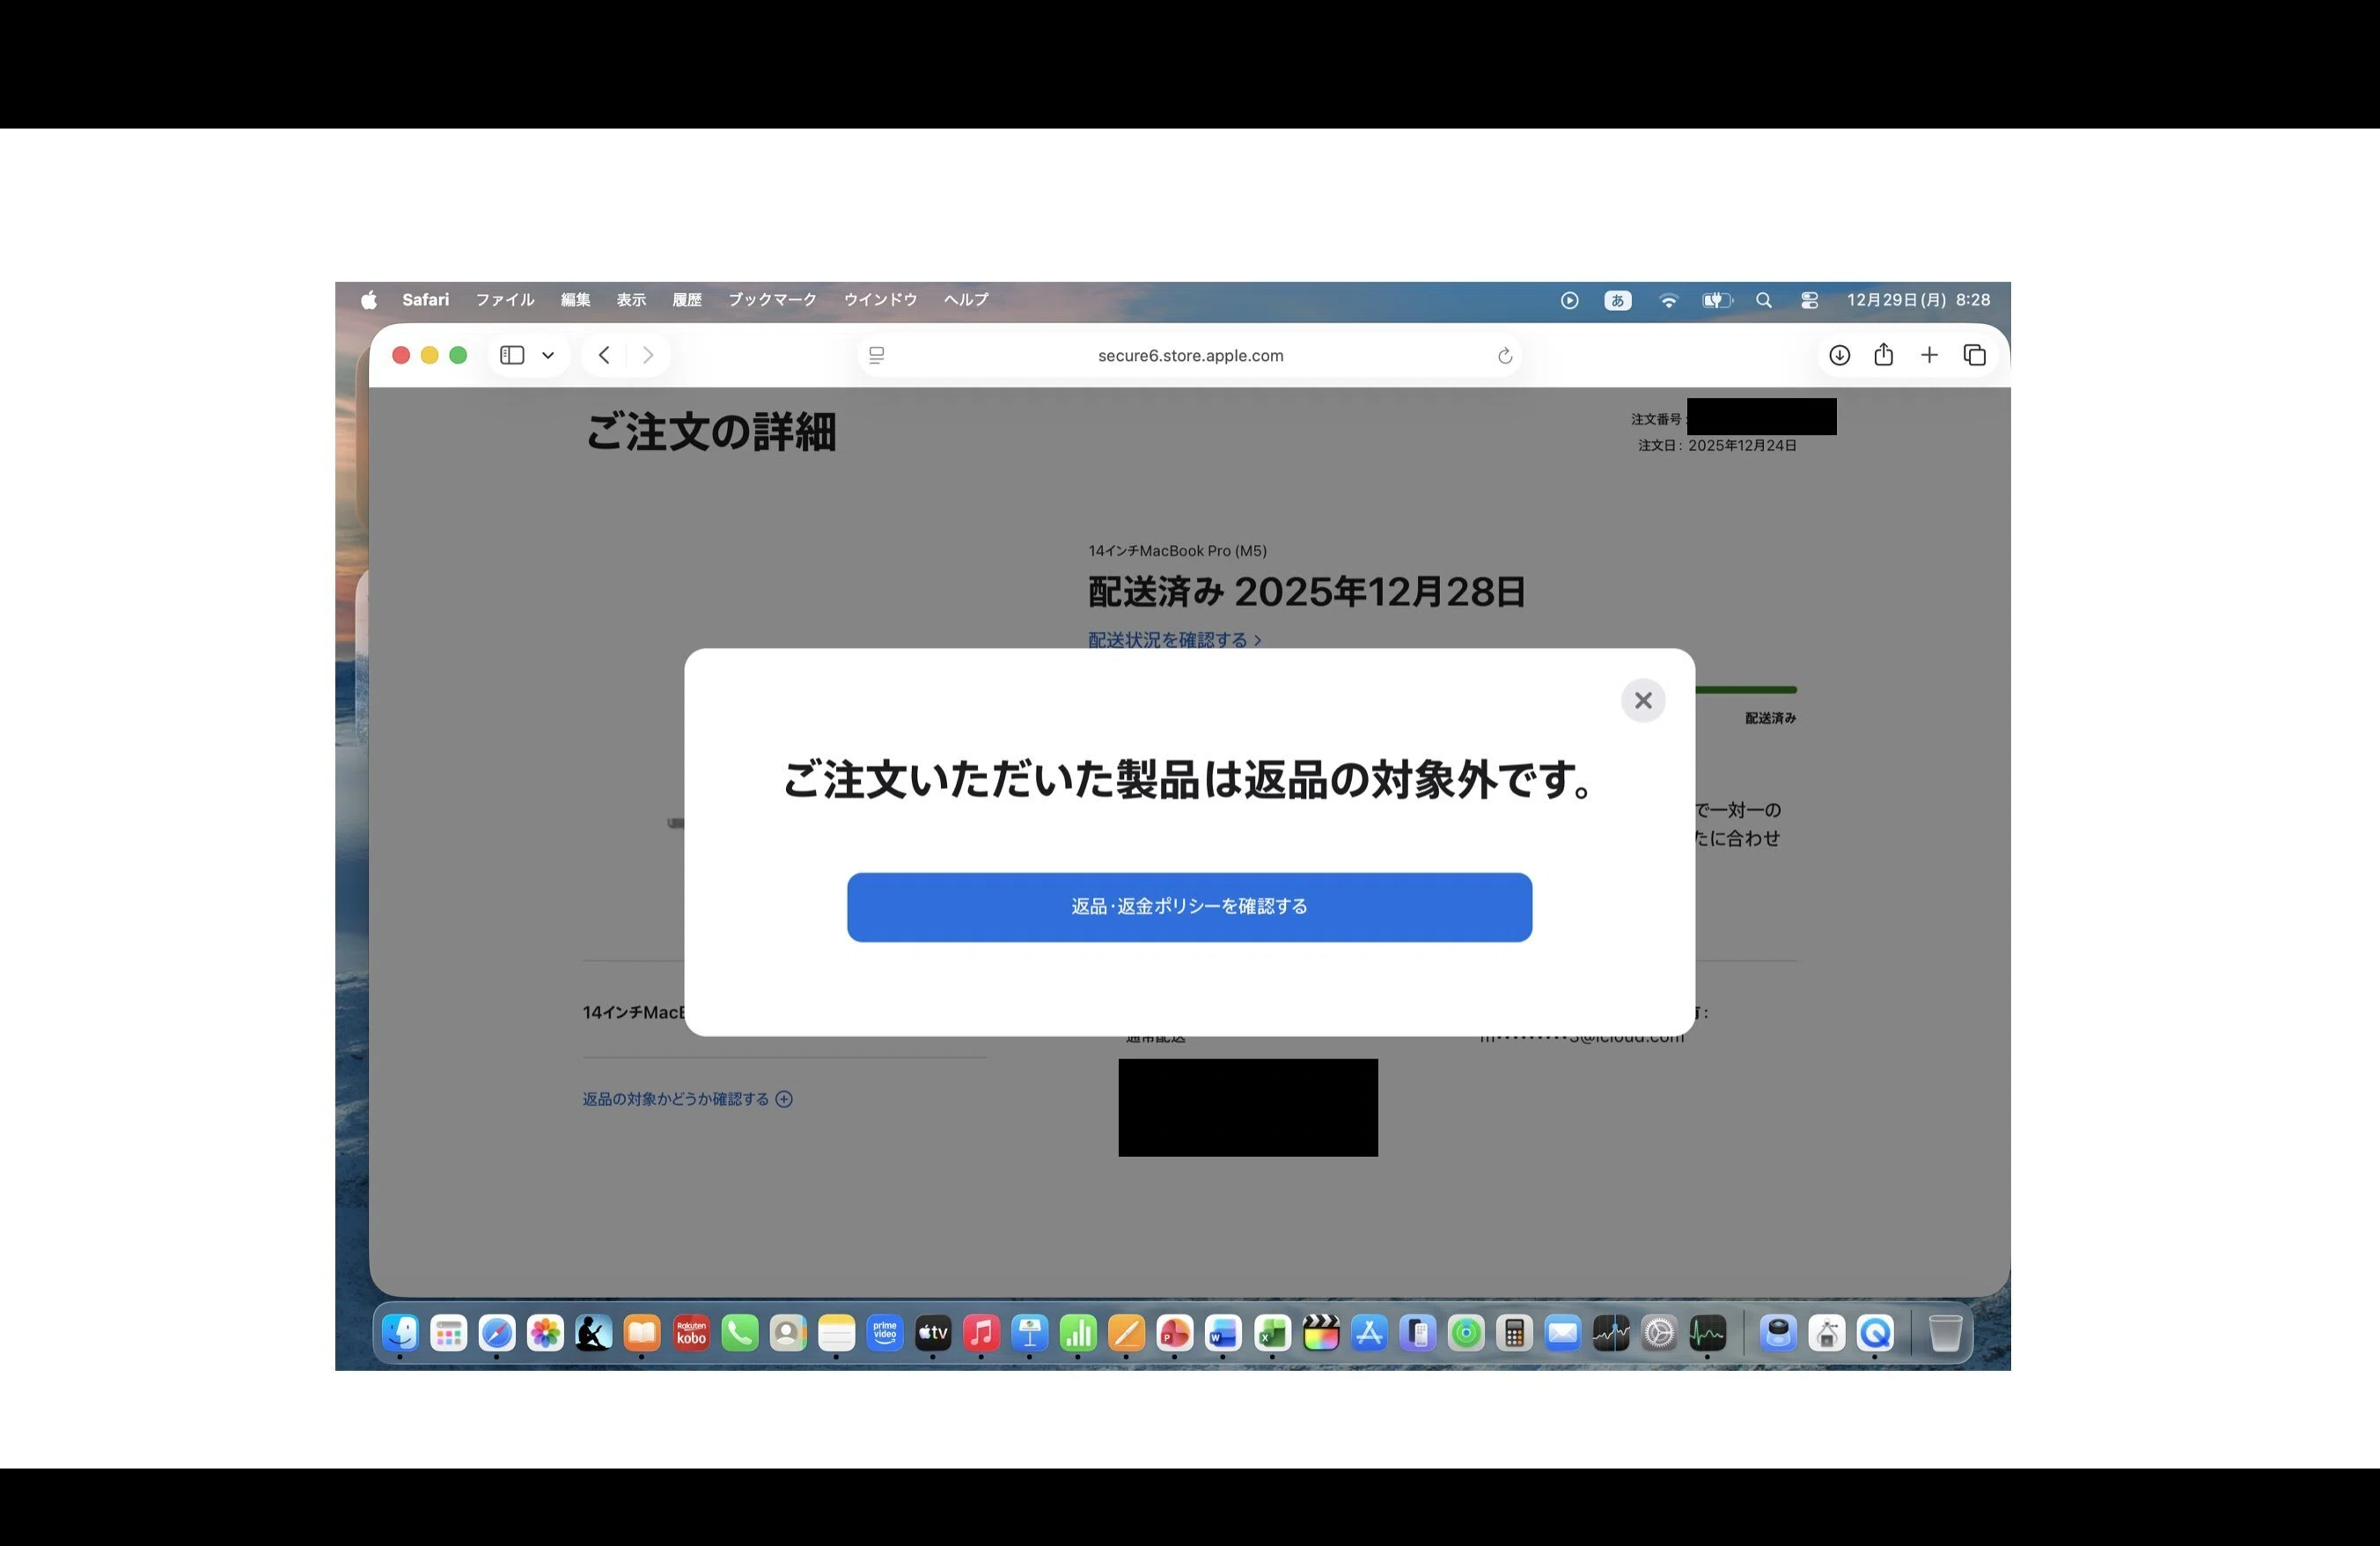
Task: Open Photos from the Dock
Action: (x=545, y=1333)
